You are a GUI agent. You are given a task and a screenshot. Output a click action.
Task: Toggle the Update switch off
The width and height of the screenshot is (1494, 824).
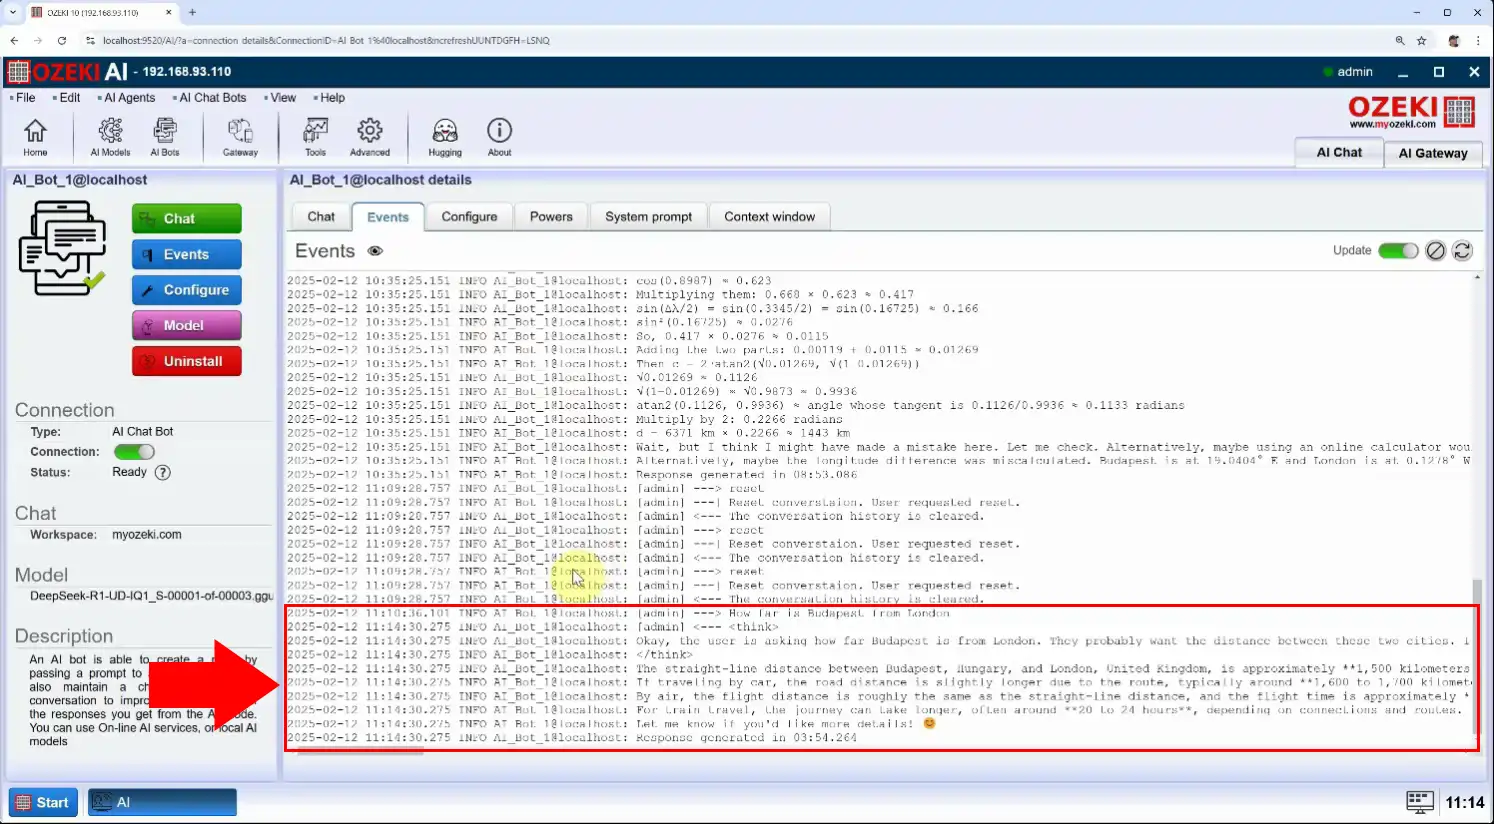[1398, 250]
